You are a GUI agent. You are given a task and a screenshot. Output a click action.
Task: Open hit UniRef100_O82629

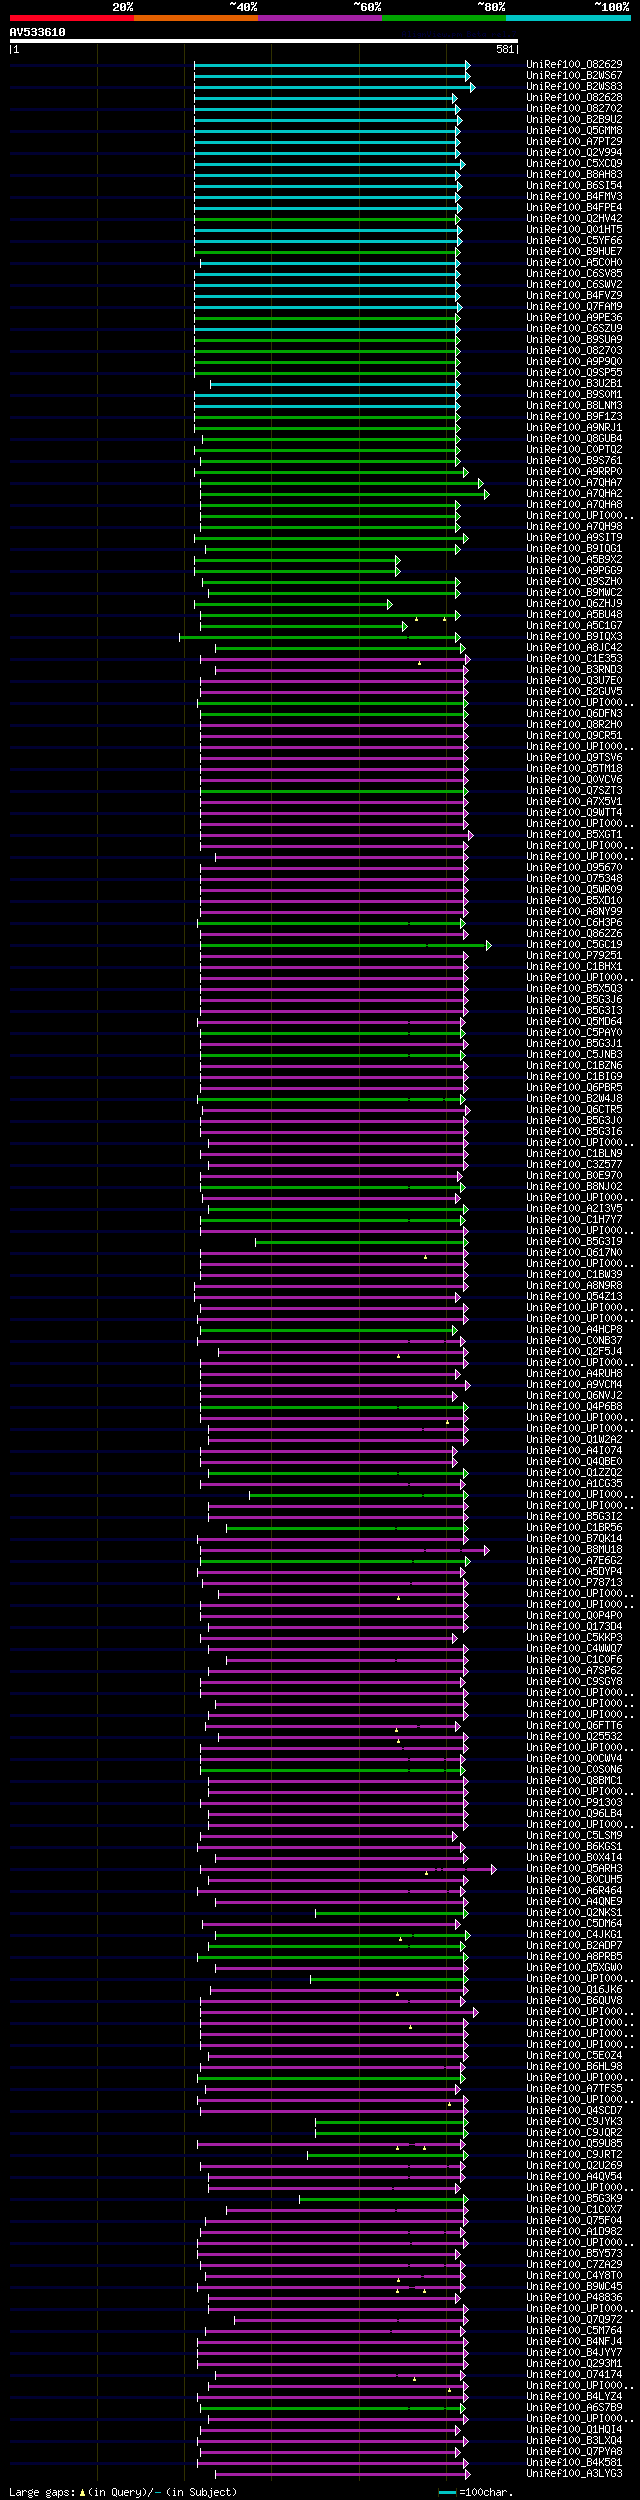click(574, 65)
